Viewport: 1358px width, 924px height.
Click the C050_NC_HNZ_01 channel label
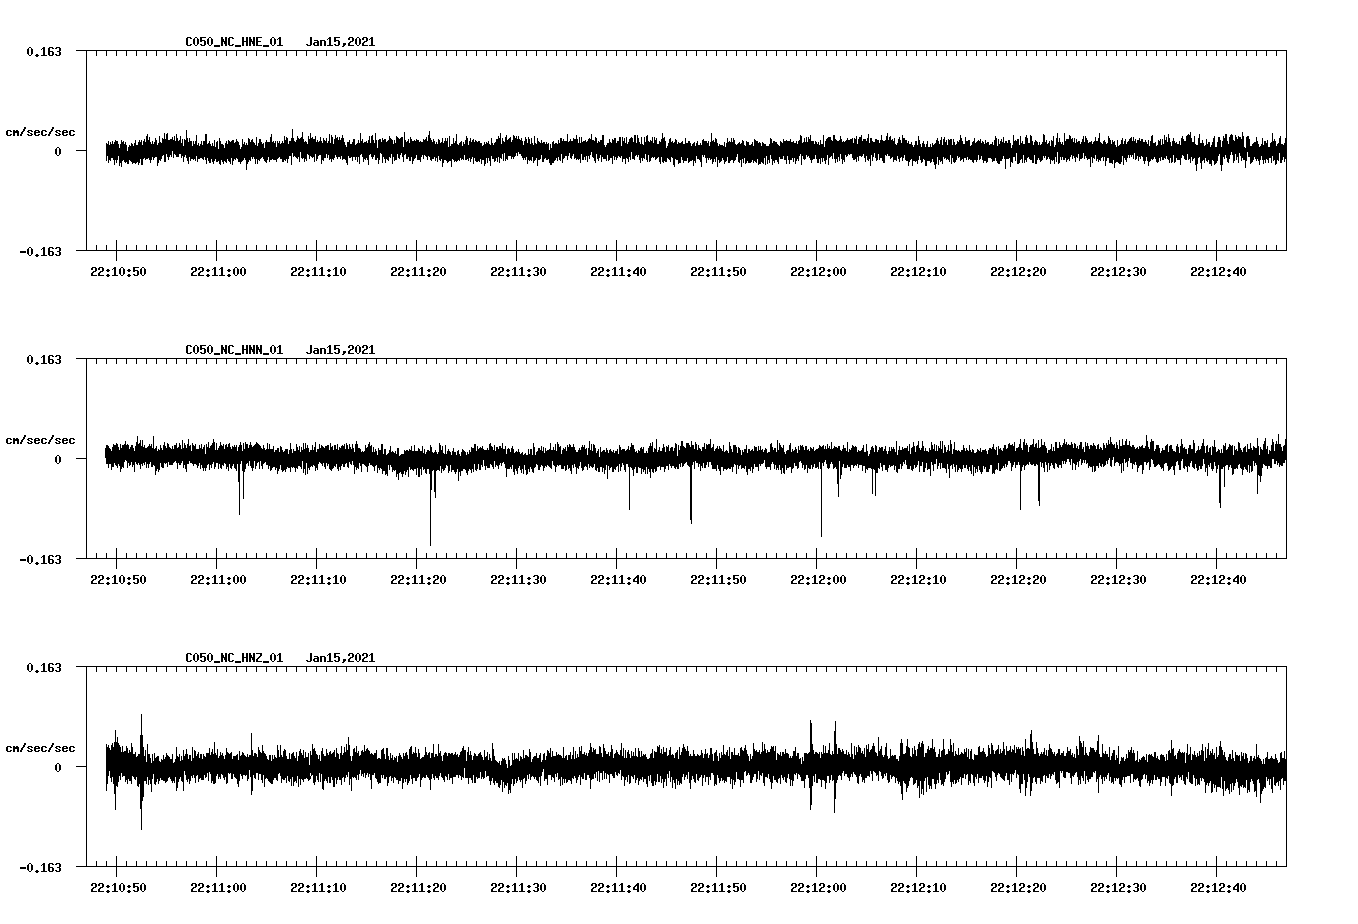pos(232,657)
